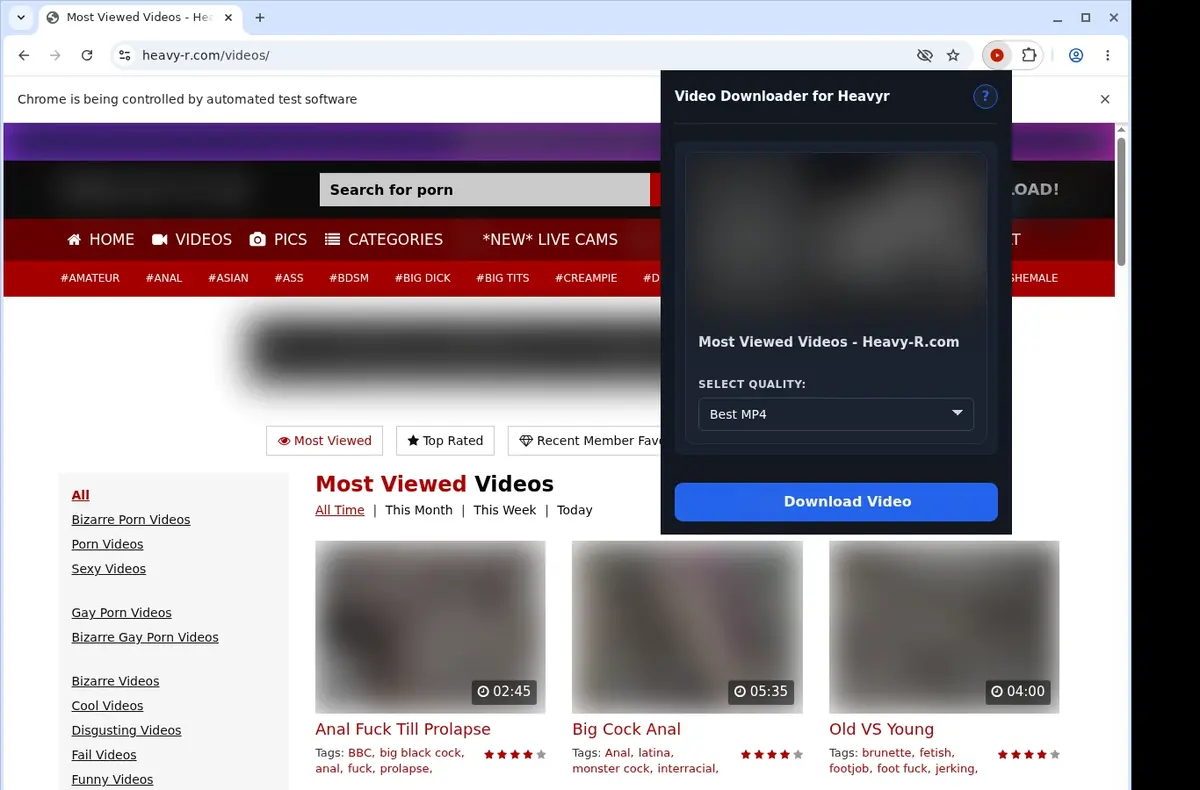1200x790 pixels.
Task: Open Bizarre Videos sidebar link
Action: tap(116, 682)
